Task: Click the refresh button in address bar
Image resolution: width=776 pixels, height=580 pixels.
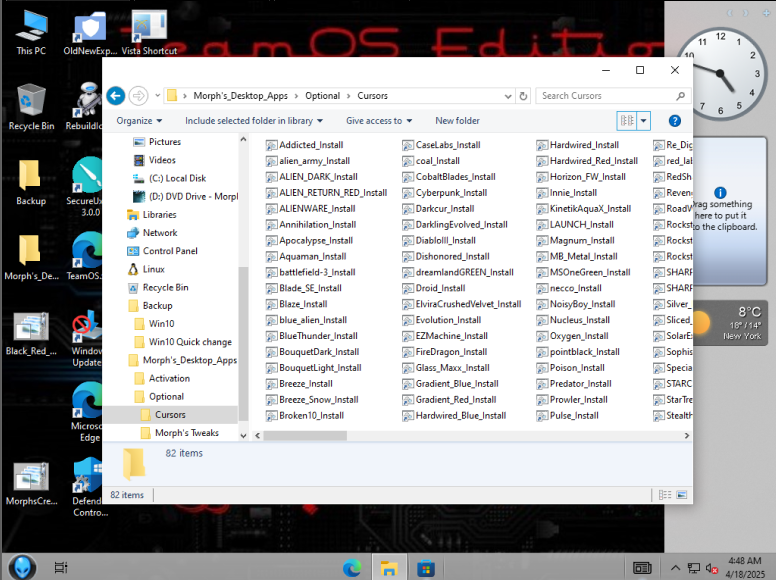Action: tap(523, 96)
